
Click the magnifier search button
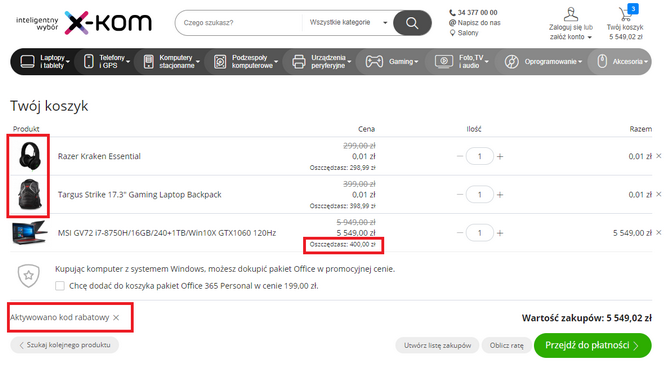[x=412, y=23]
